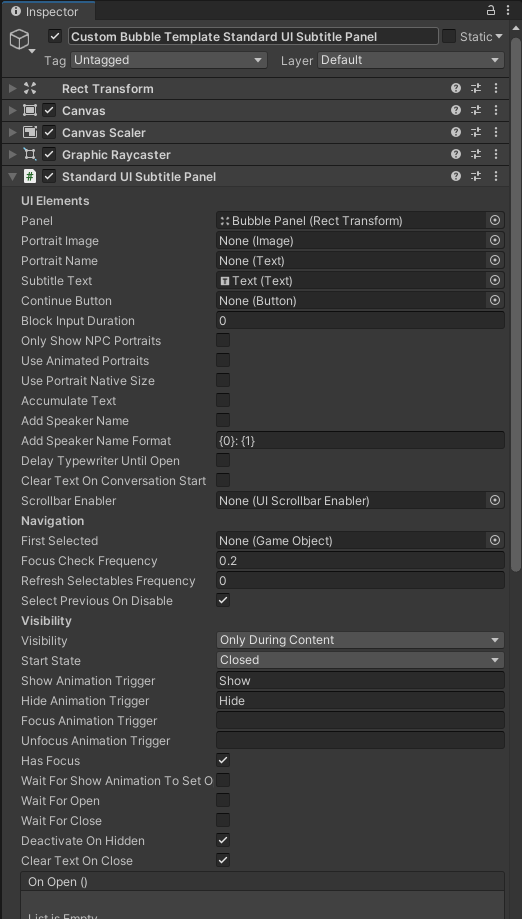Click the GameObject cube icon selector
This screenshot has height=919, width=522.
click(x=22, y=40)
